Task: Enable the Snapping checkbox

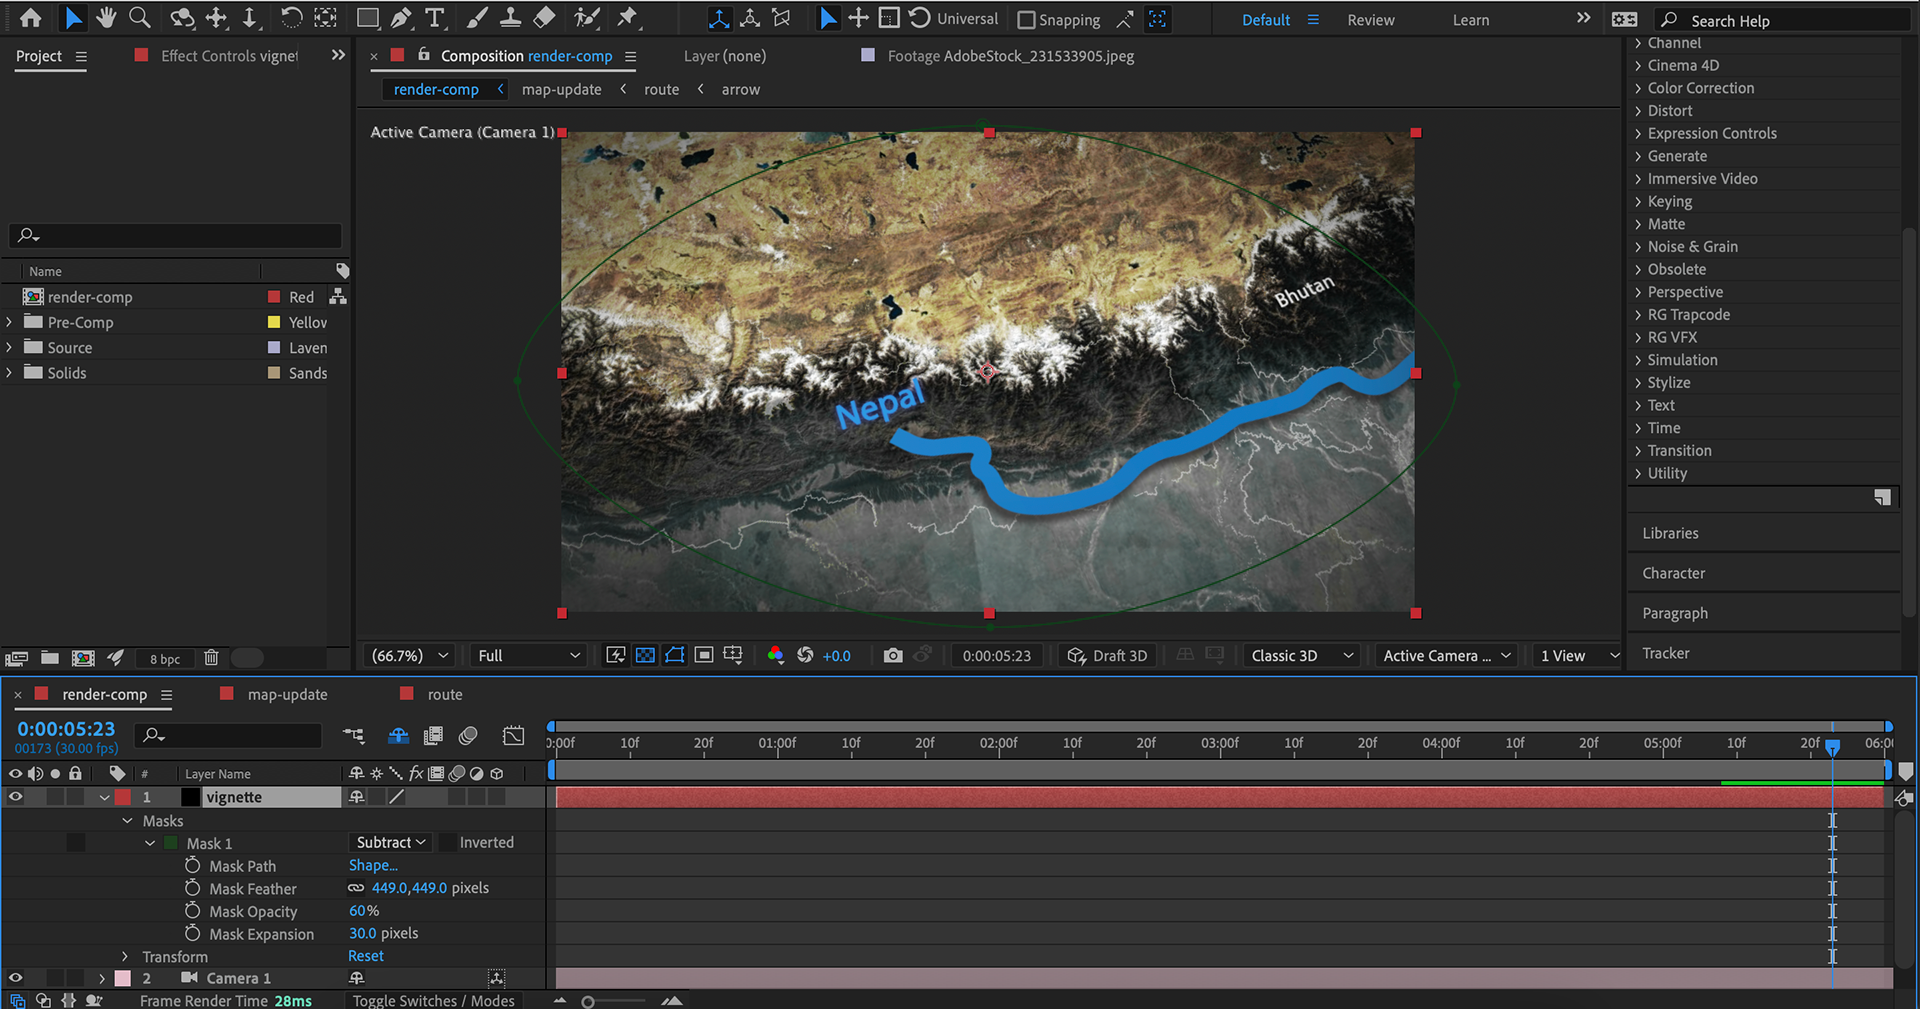Action: [x=1026, y=20]
